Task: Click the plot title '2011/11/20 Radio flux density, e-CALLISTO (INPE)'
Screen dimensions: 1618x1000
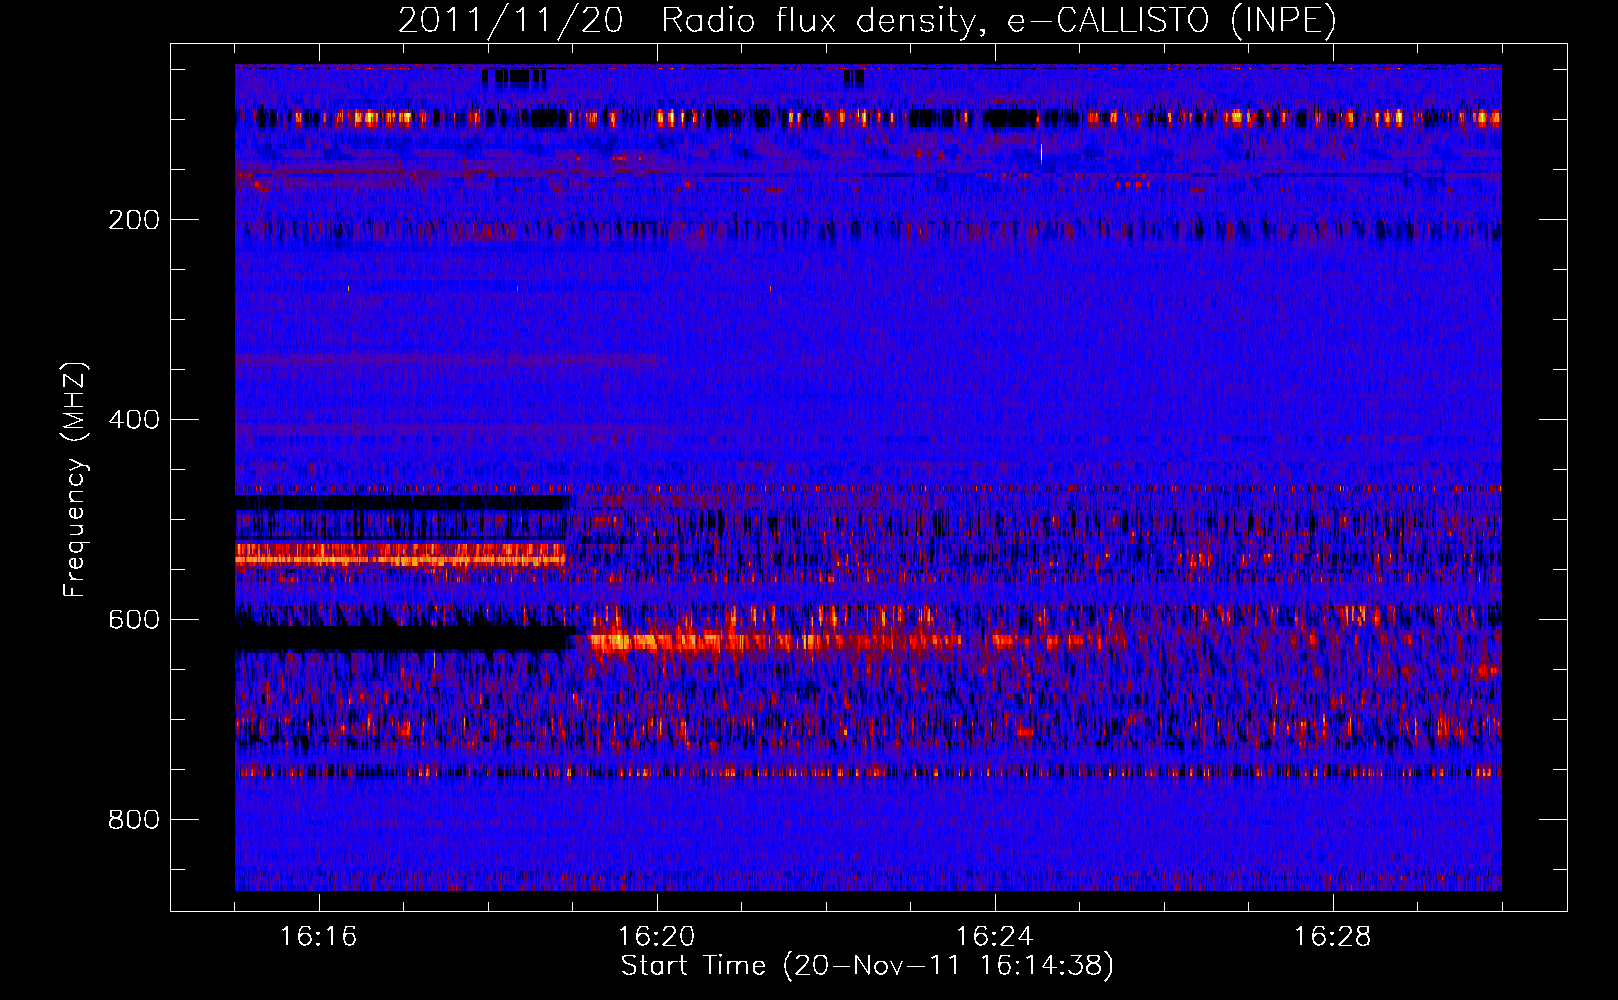Action: click(867, 20)
